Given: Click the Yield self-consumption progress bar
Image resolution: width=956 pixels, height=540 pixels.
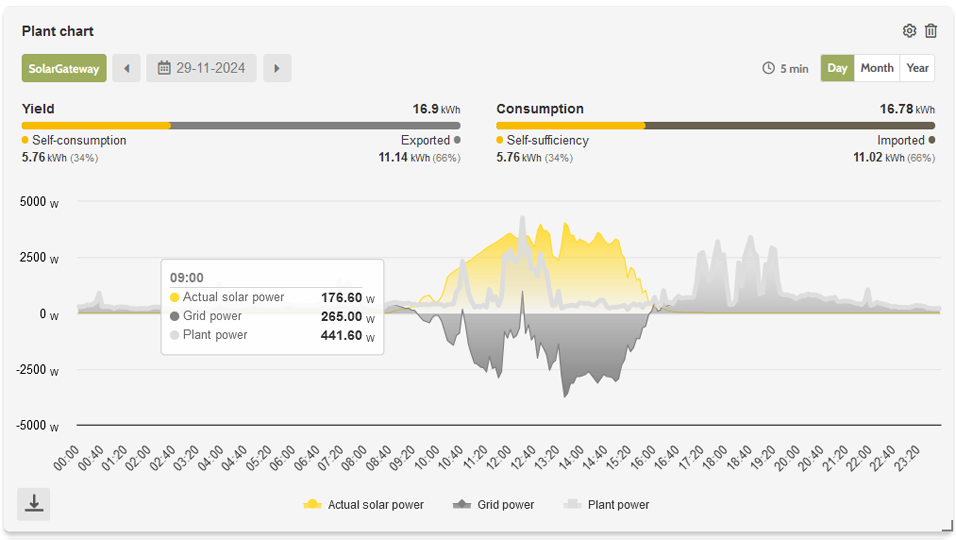Looking at the screenshot, I should (96, 126).
